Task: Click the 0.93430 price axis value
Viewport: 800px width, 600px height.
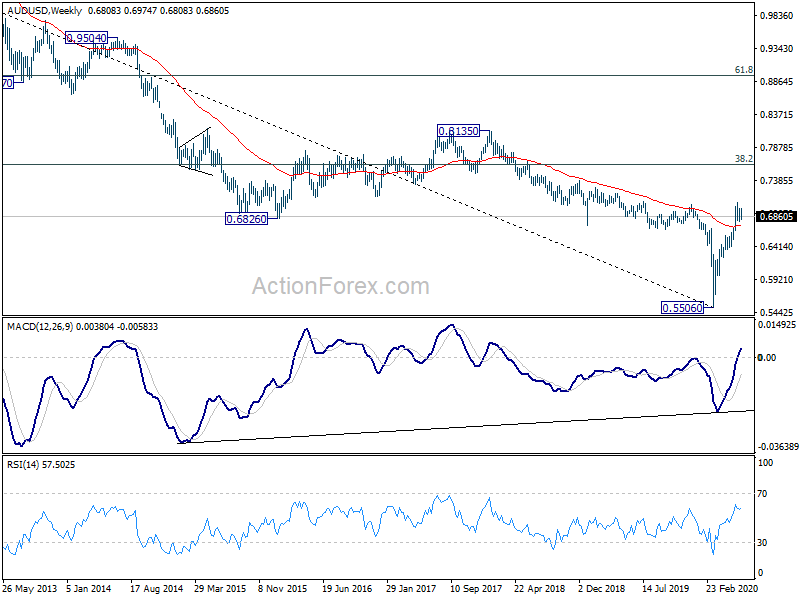Action: pos(777,48)
